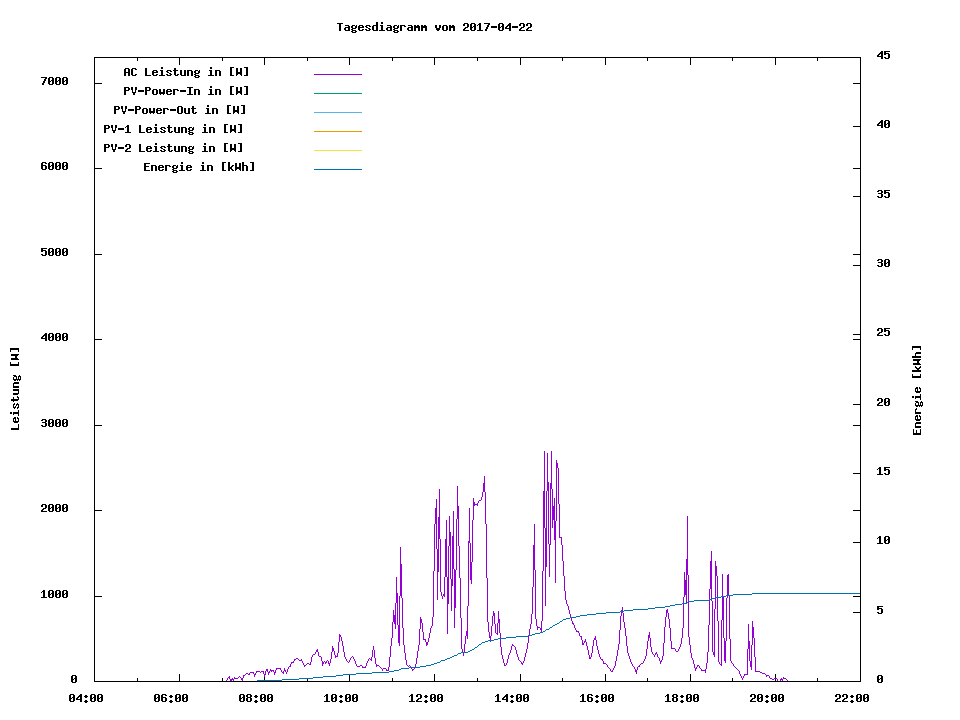Click the purple line sample beside AC Leistung

(337, 74)
